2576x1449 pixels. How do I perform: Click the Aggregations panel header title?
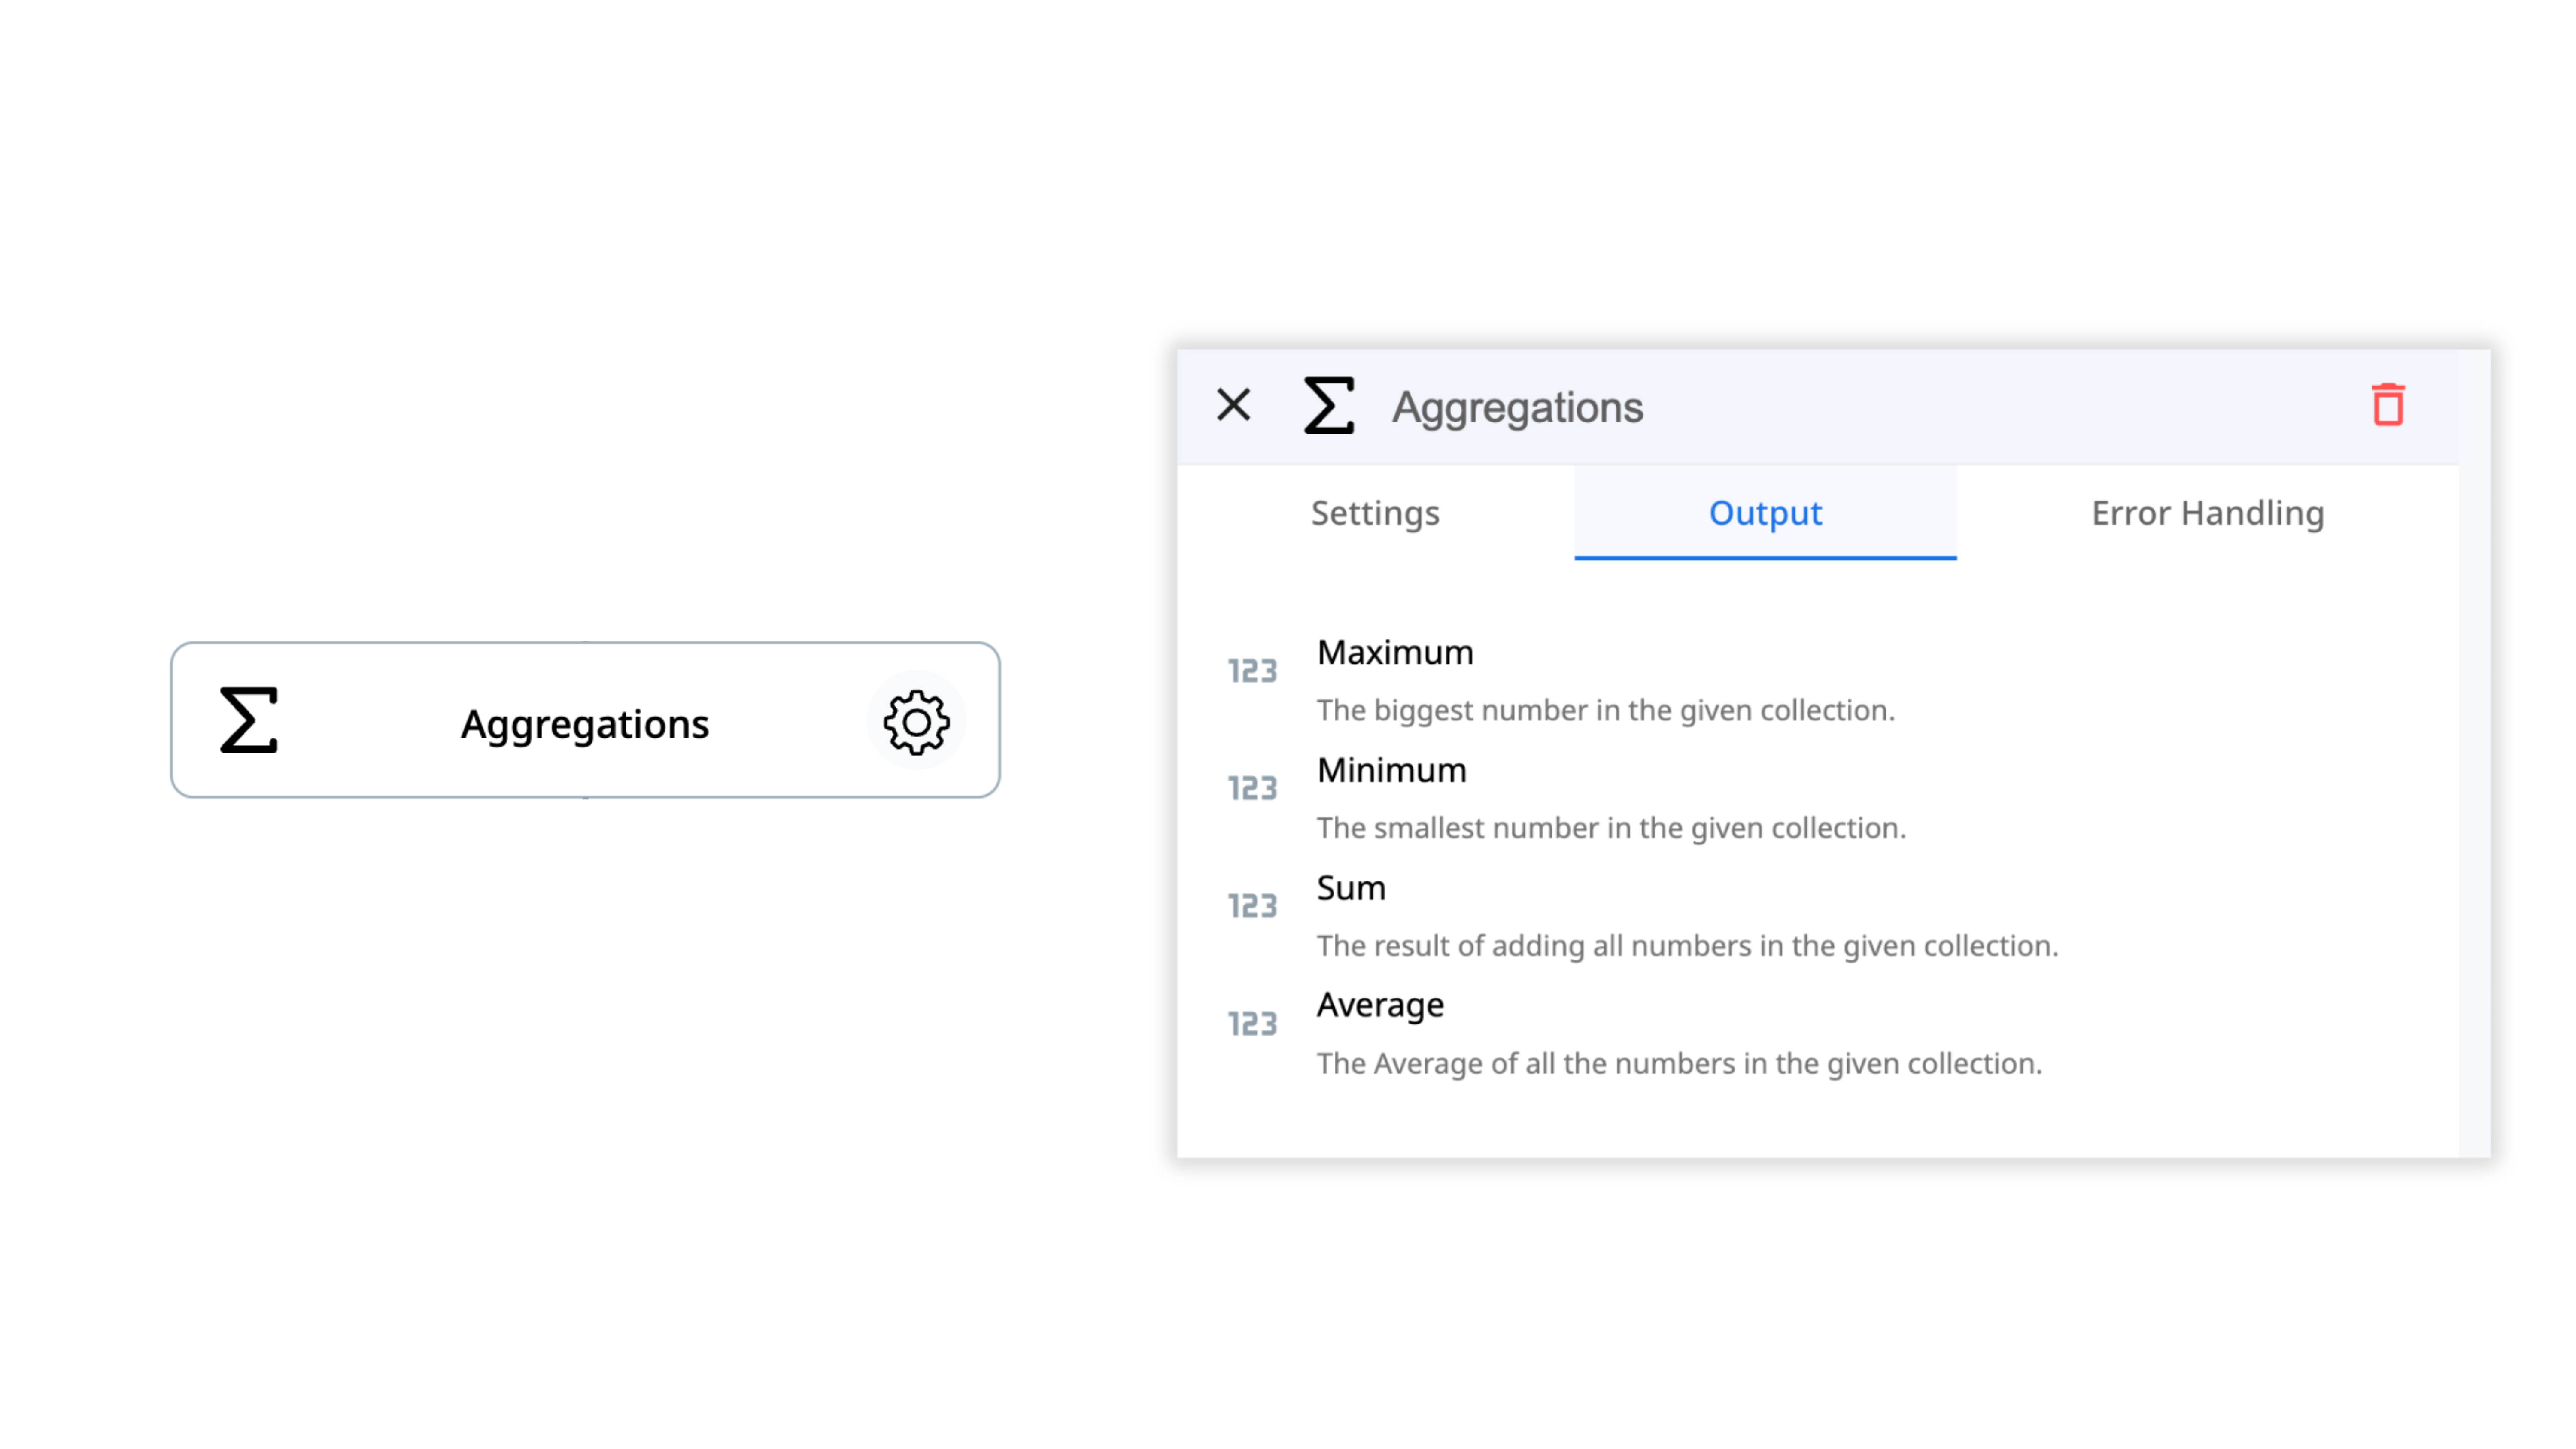pyautogui.click(x=1517, y=408)
